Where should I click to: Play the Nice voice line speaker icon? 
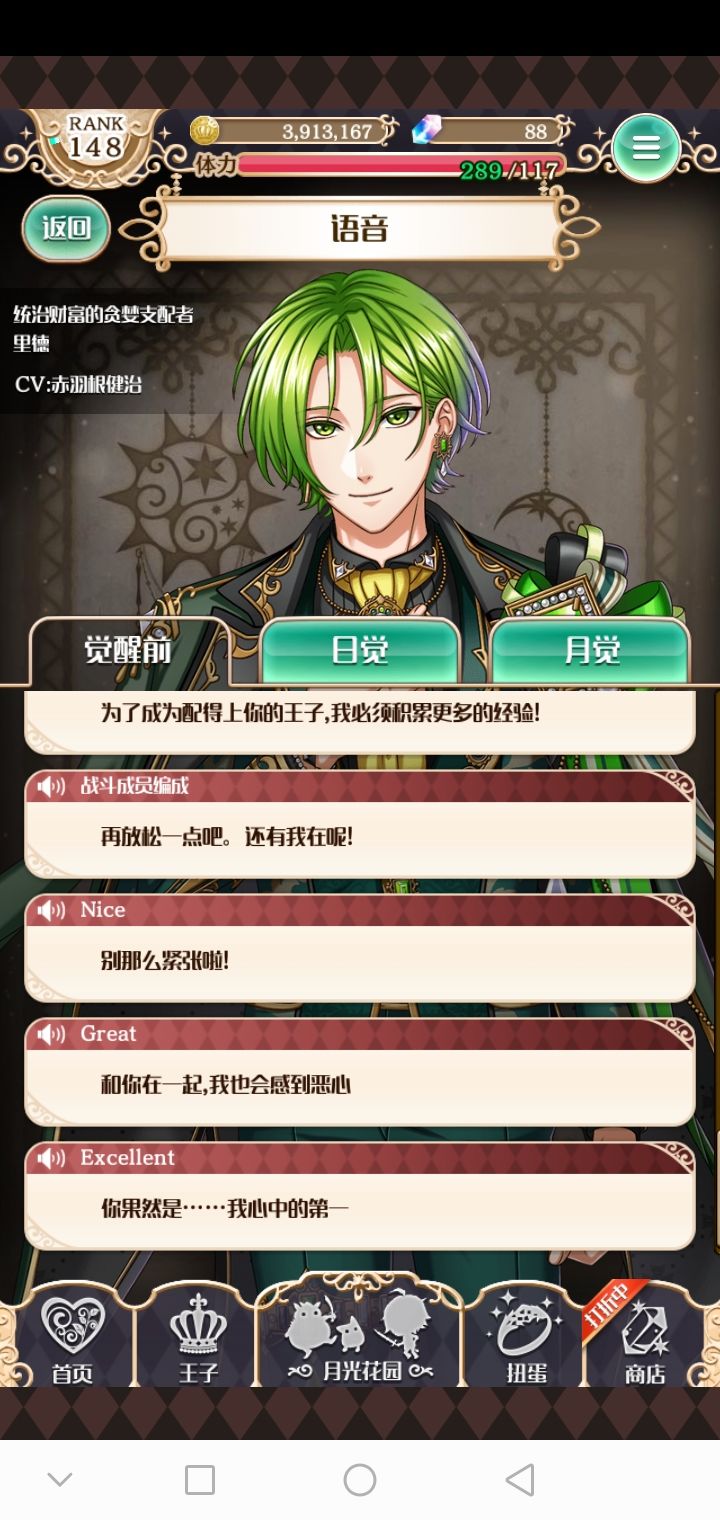coord(51,910)
